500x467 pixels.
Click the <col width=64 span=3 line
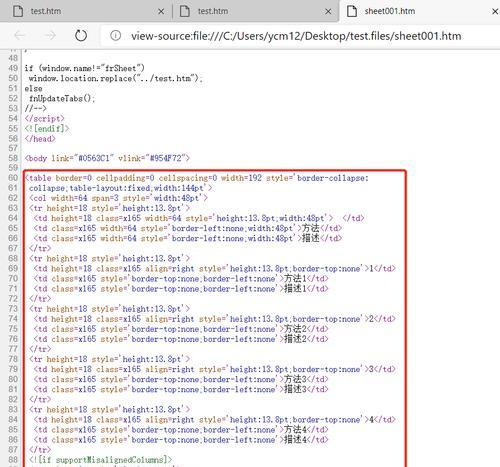(118, 198)
